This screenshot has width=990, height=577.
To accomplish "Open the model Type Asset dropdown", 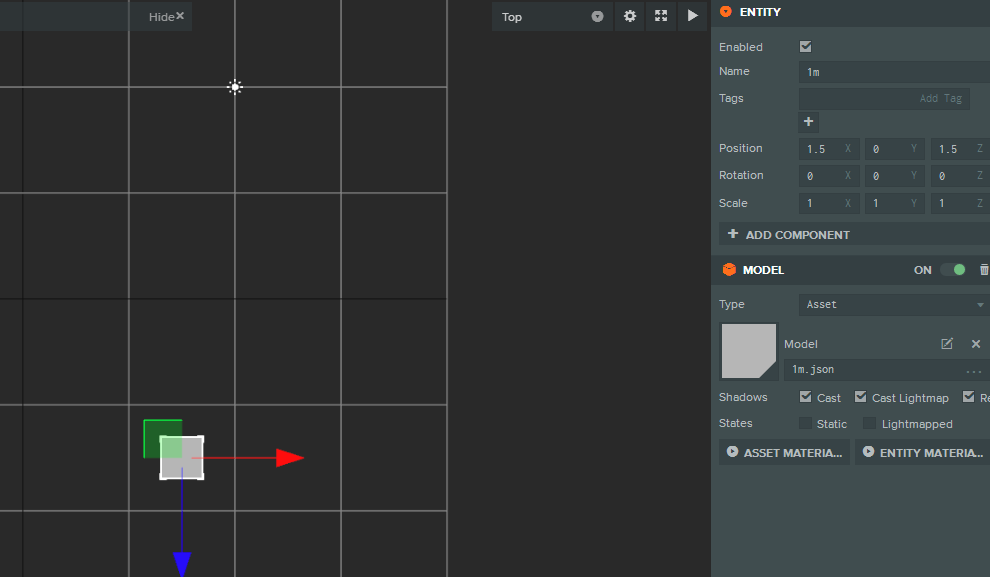I will click(x=893, y=304).
